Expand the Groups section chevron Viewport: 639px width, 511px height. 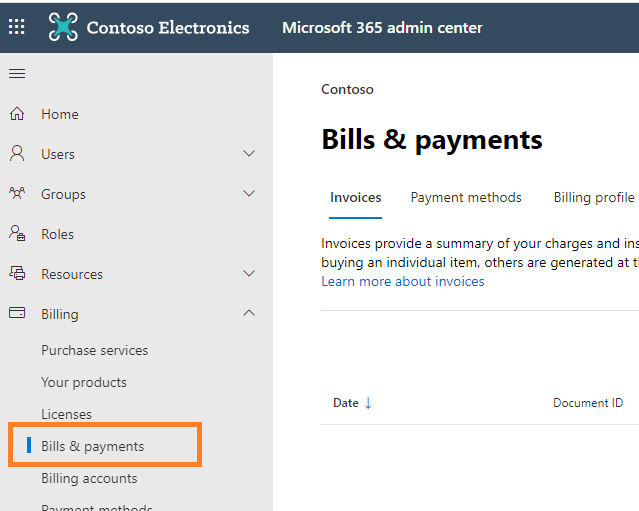pyautogui.click(x=249, y=194)
